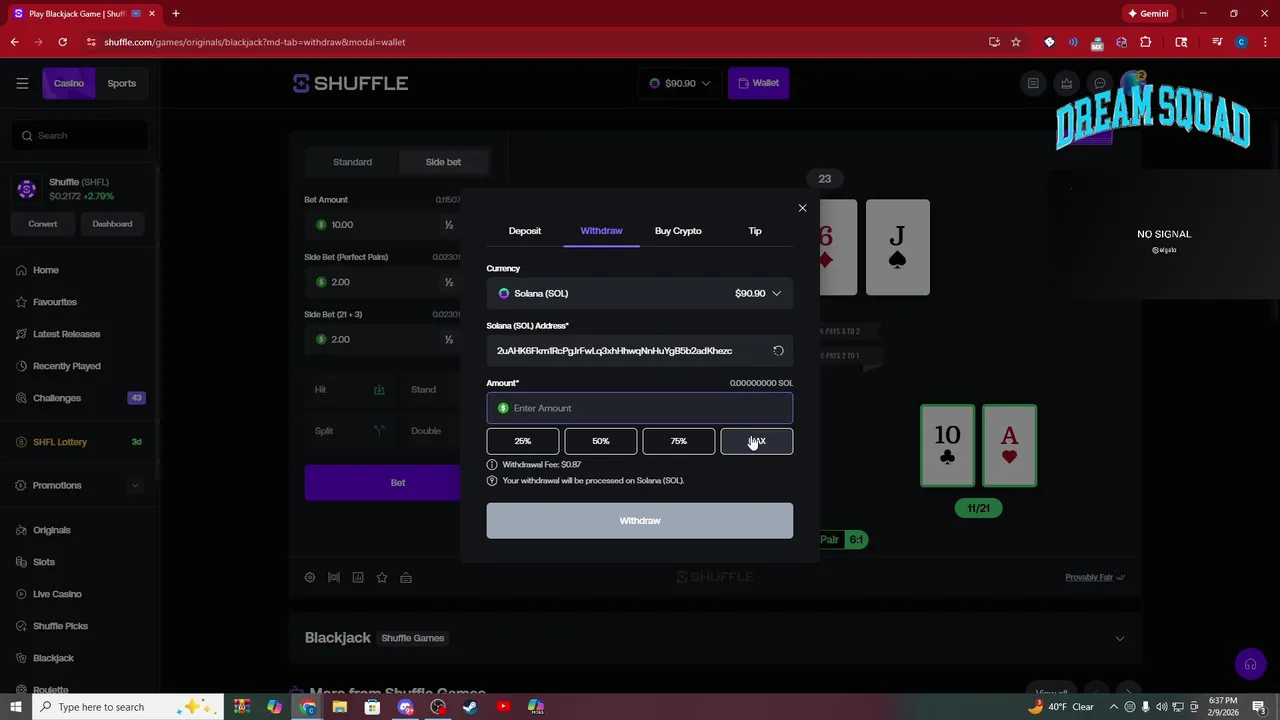Screen dimensions: 1280x720
Task: Choose the 50% amount button
Action: (601, 441)
